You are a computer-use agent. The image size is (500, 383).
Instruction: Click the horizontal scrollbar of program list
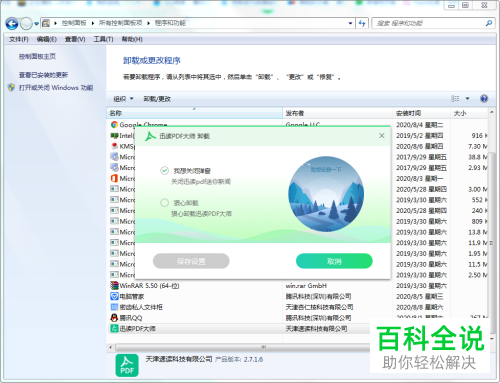tap(242, 347)
